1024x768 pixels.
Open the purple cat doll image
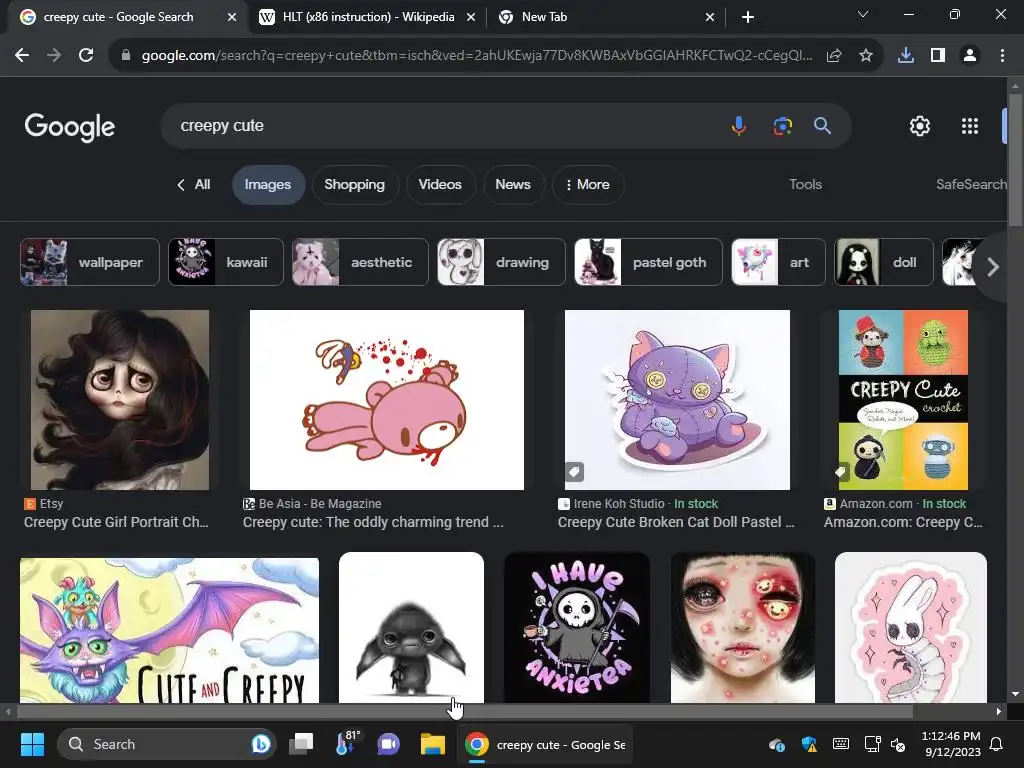tap(677, 400)
